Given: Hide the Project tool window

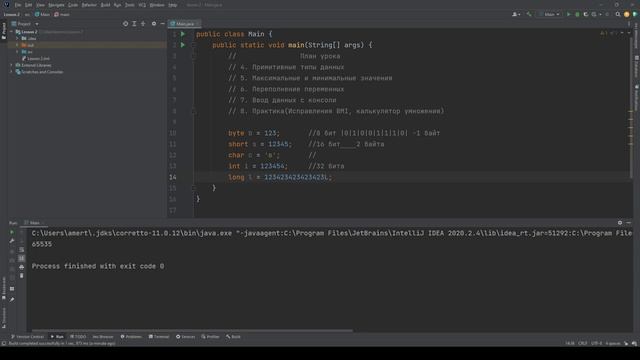Looking at the screenshot, I should point(162,24).
